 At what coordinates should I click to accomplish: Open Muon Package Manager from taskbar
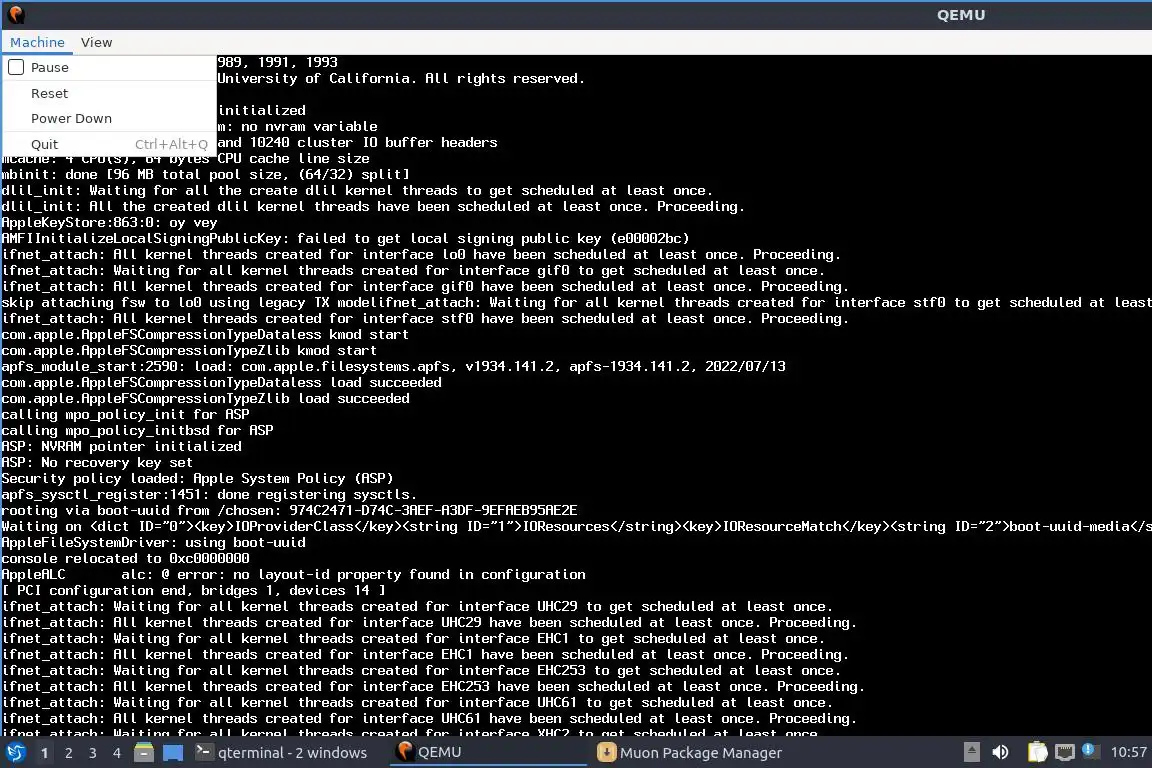click(691, 753)
